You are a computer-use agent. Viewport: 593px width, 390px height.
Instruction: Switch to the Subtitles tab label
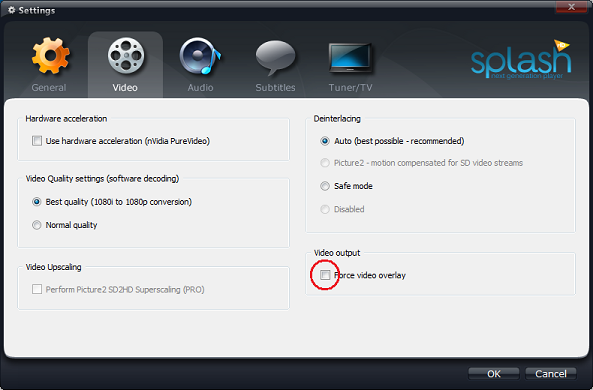pos(275,88)
